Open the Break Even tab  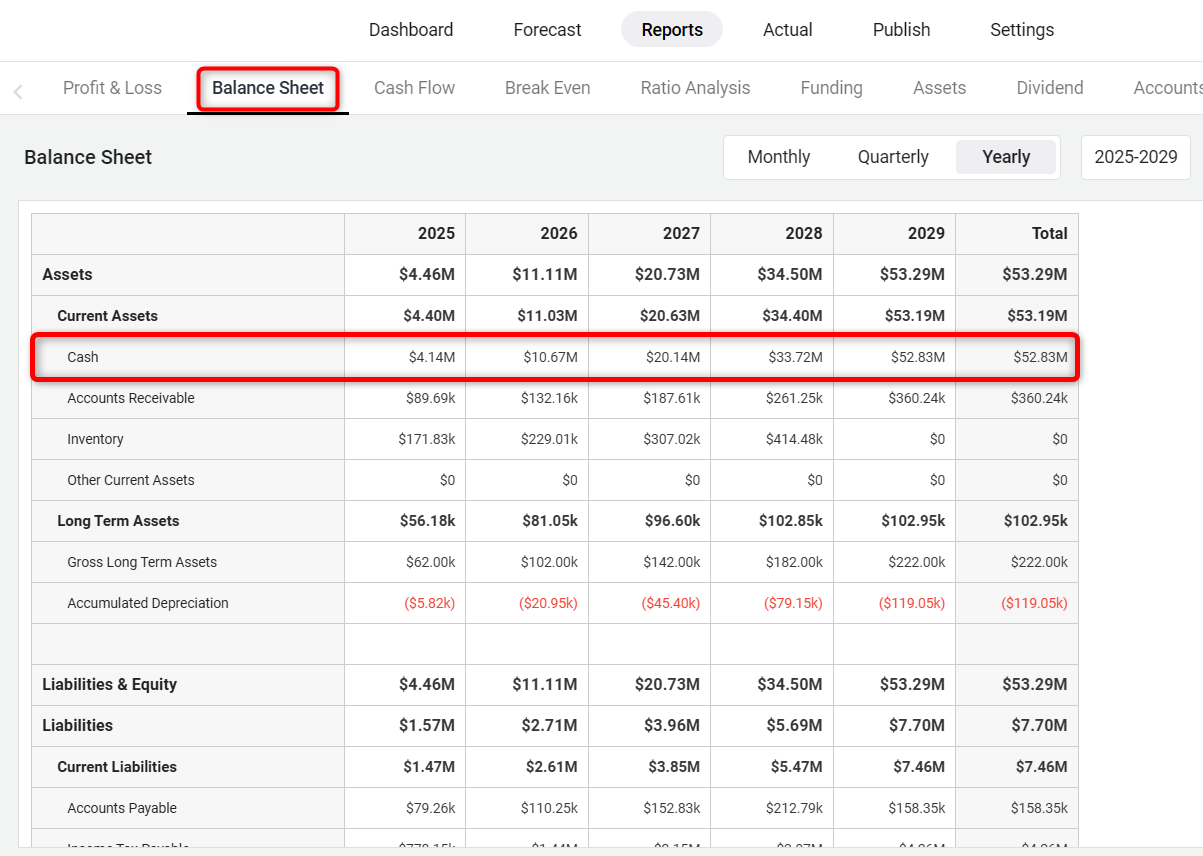(x=547, y=88)
